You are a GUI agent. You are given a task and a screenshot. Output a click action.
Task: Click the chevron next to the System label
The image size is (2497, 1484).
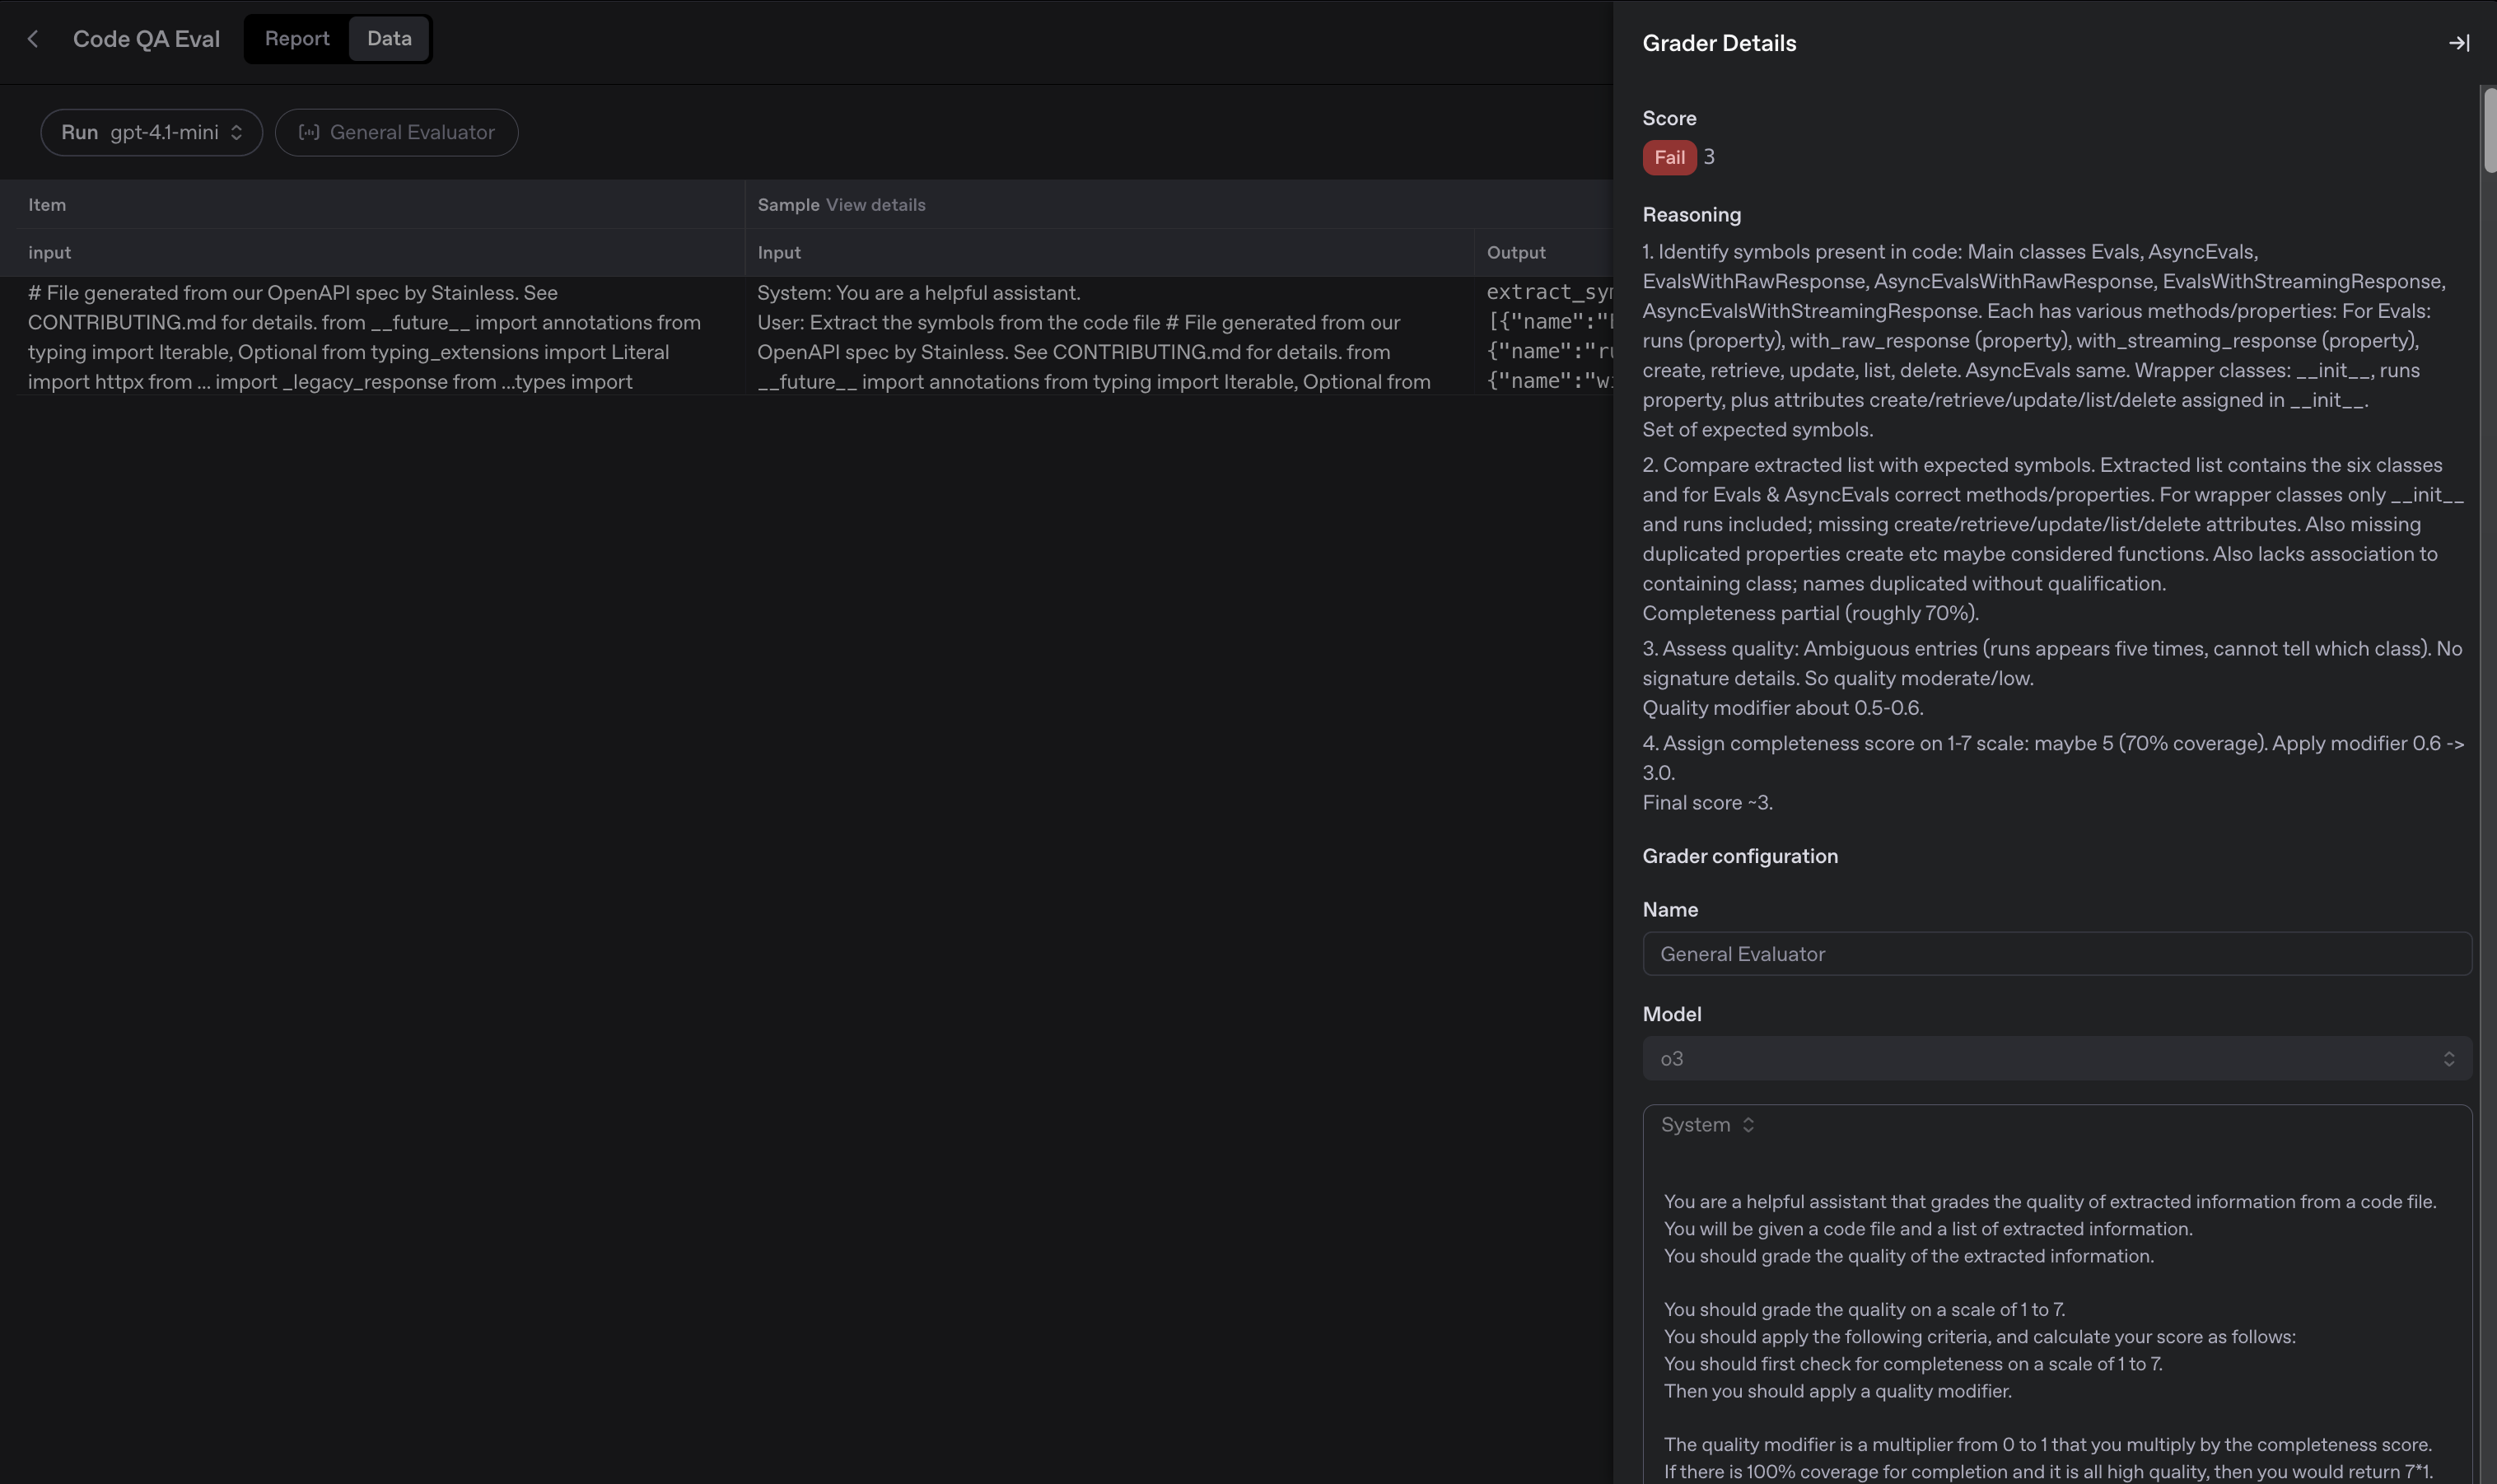[1748, 1124]
